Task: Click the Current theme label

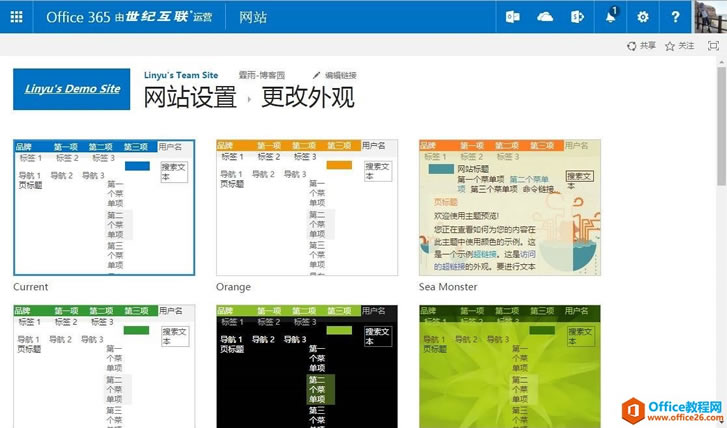Action: pos(31,287)
